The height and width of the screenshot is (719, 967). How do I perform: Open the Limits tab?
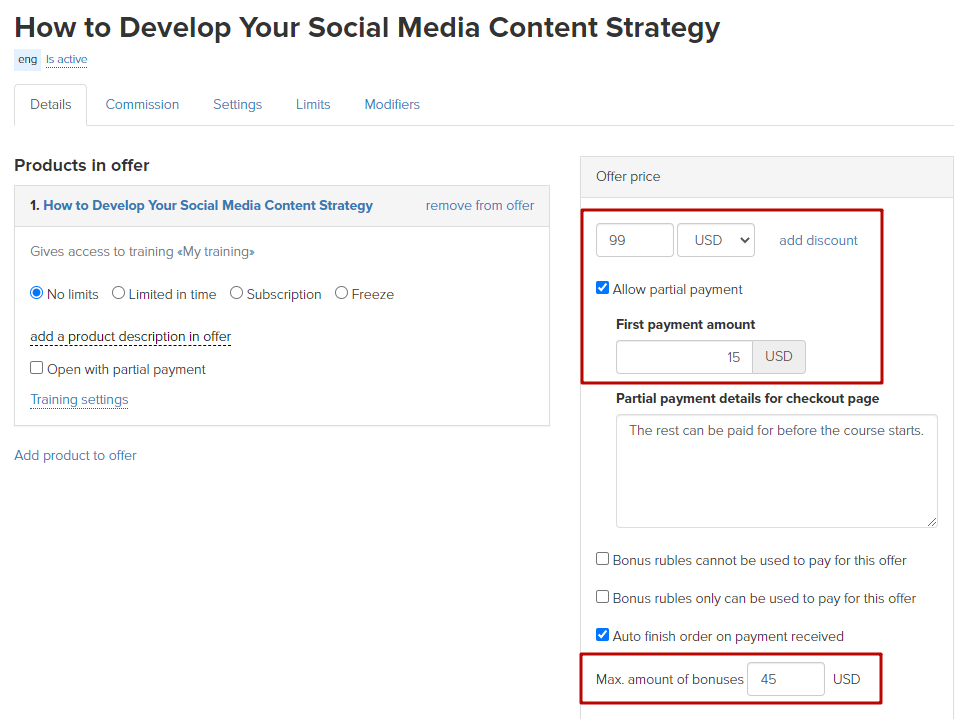pyautogui.click(x=313, y=104)
